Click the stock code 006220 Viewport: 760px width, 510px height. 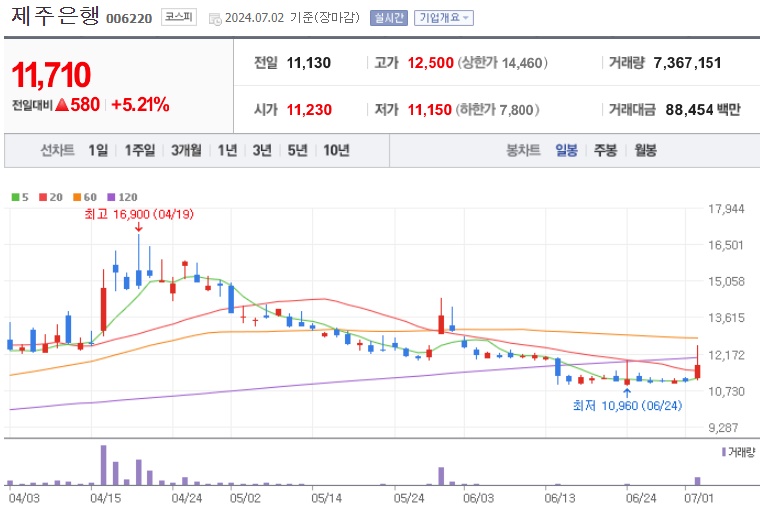[x=129, y=18]
